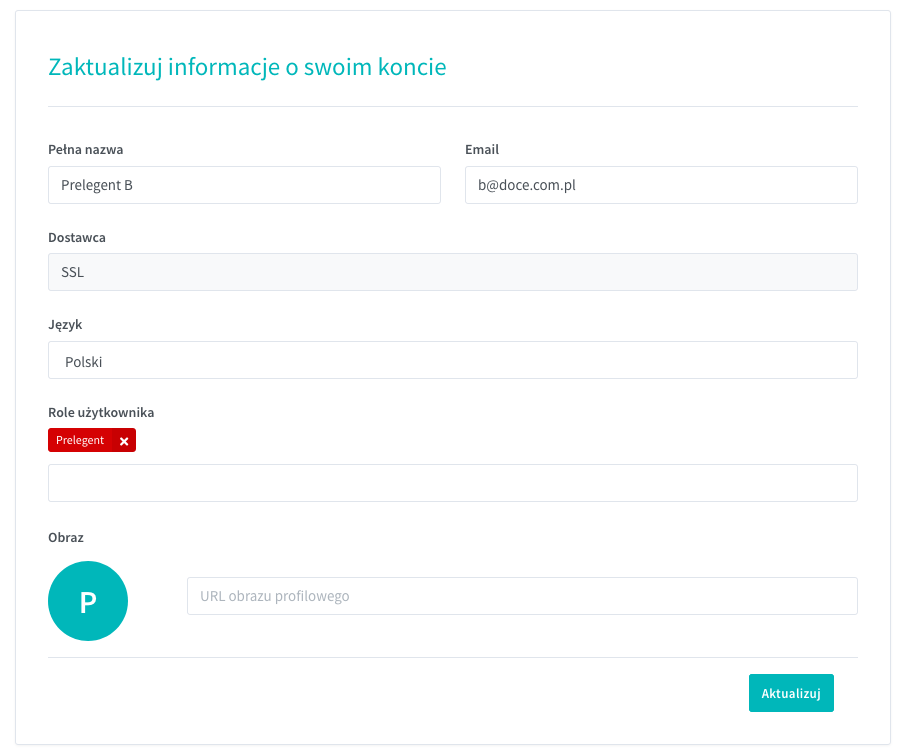The width and height of the screenshot is (907, 753).
Task: Focus the Email input field
Action: coord(660,185)
